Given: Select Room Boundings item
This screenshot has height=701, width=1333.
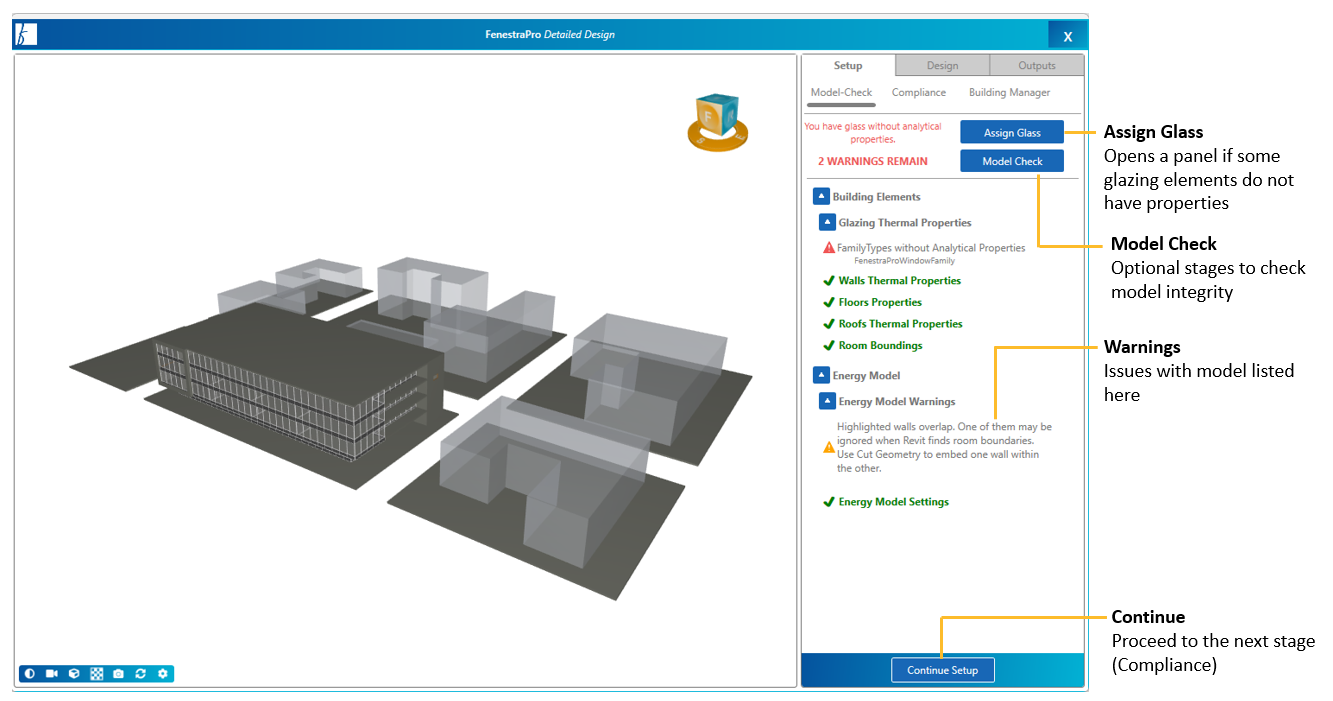Looking at the screenshot, I should click(881, 346).
